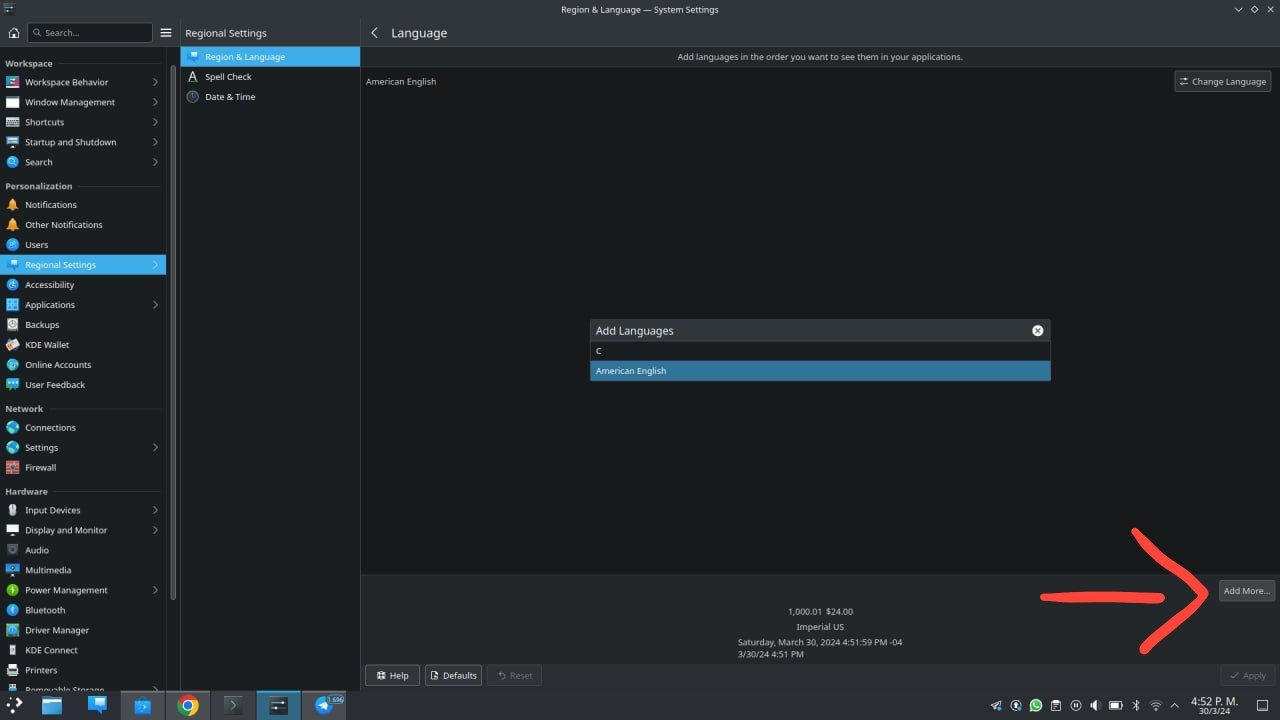The image size is (1280, 720).
Task: Open clipboard tray icon
Action: [1056, 705]
